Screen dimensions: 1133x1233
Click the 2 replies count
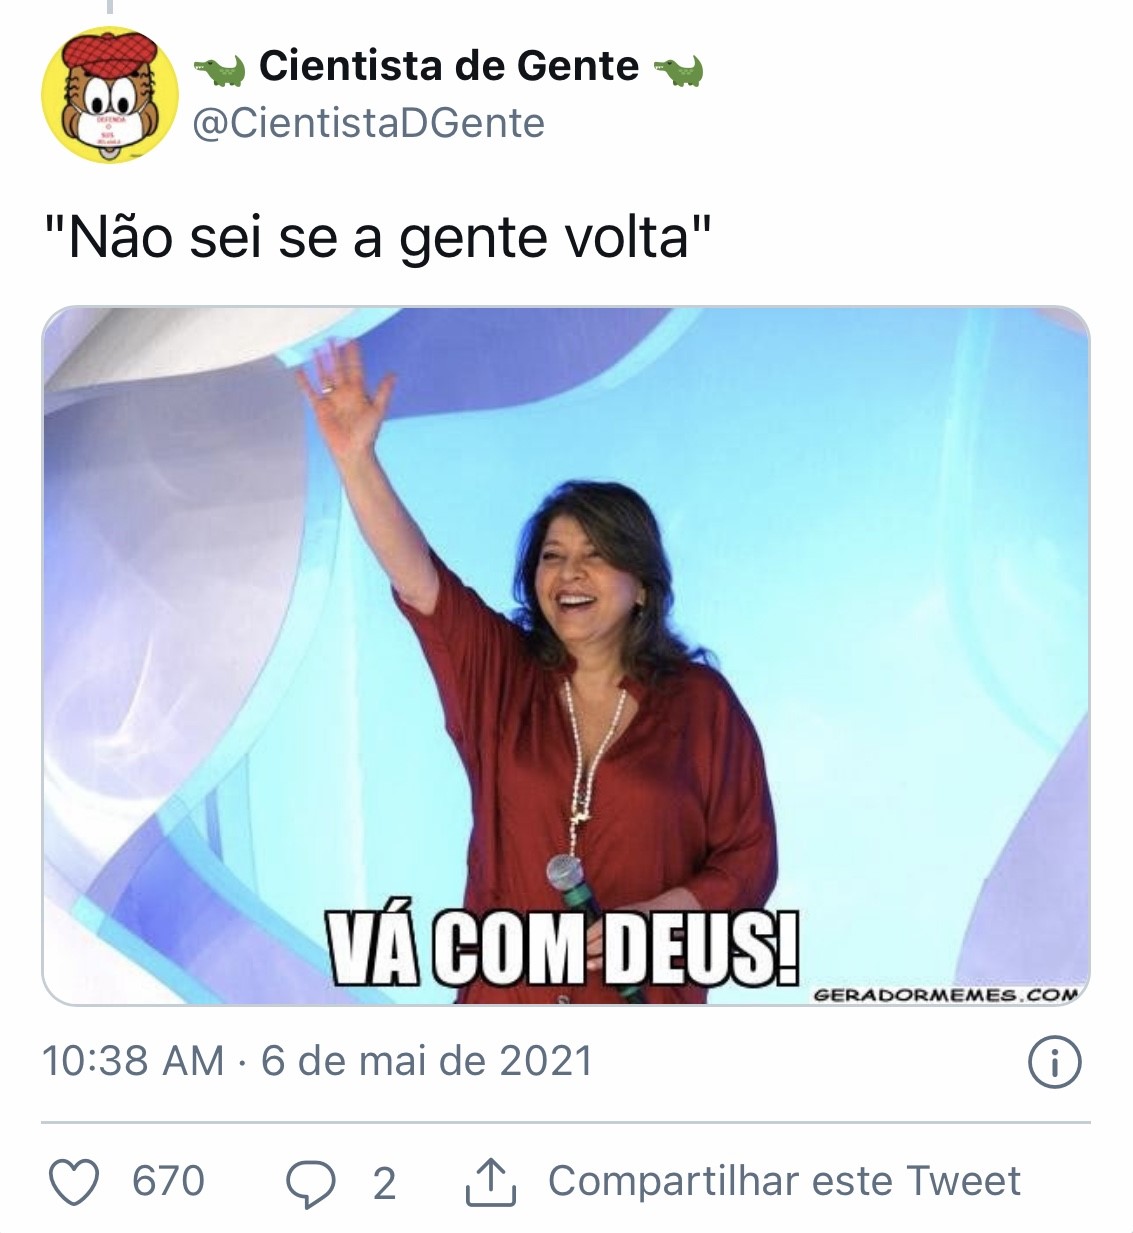384,1184
